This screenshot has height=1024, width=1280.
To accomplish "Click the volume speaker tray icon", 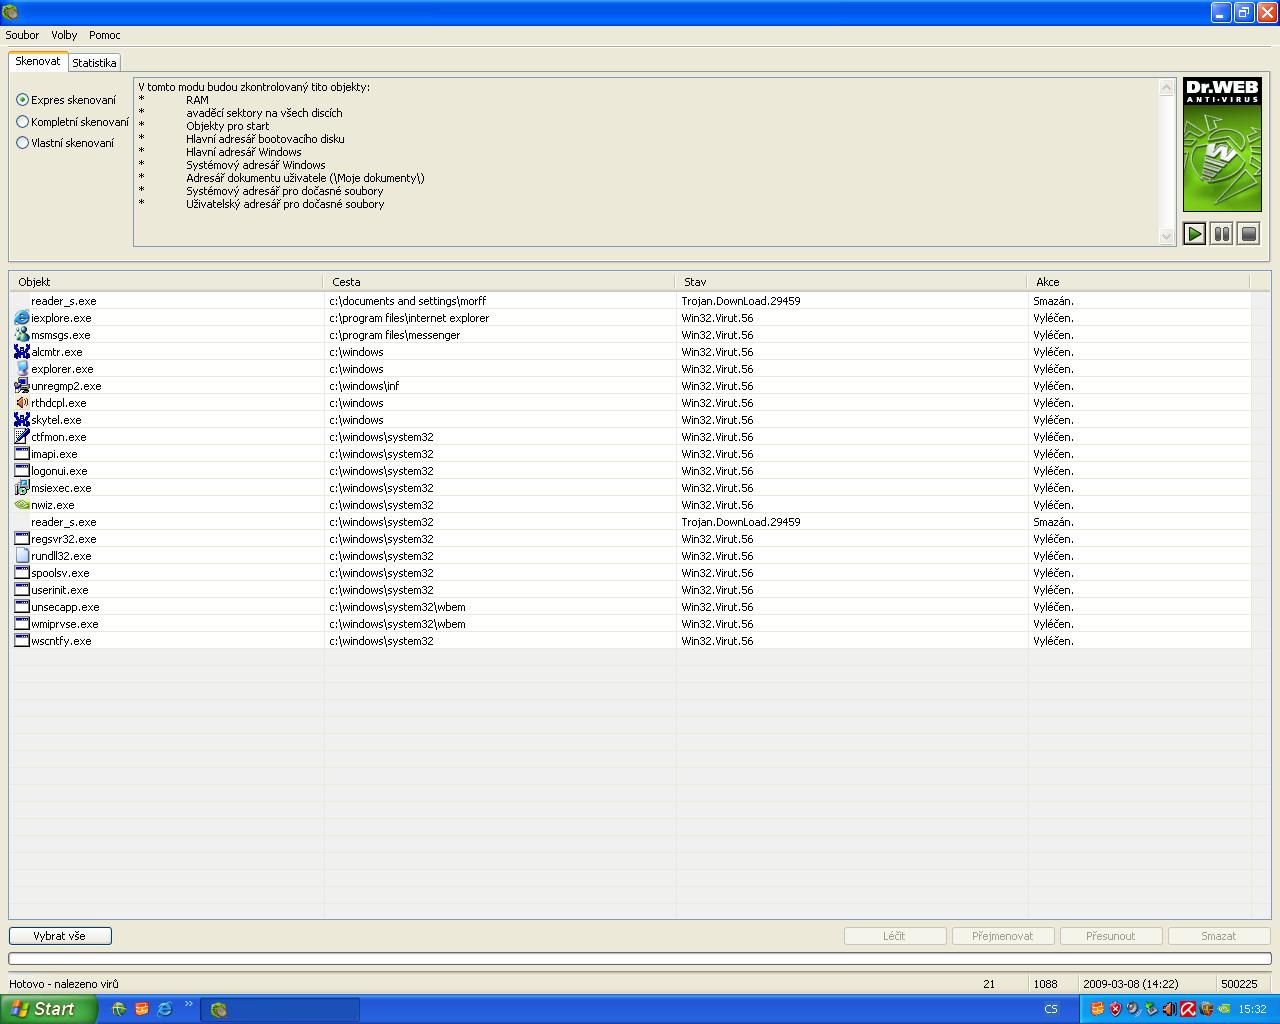I will [1169, 1009].
